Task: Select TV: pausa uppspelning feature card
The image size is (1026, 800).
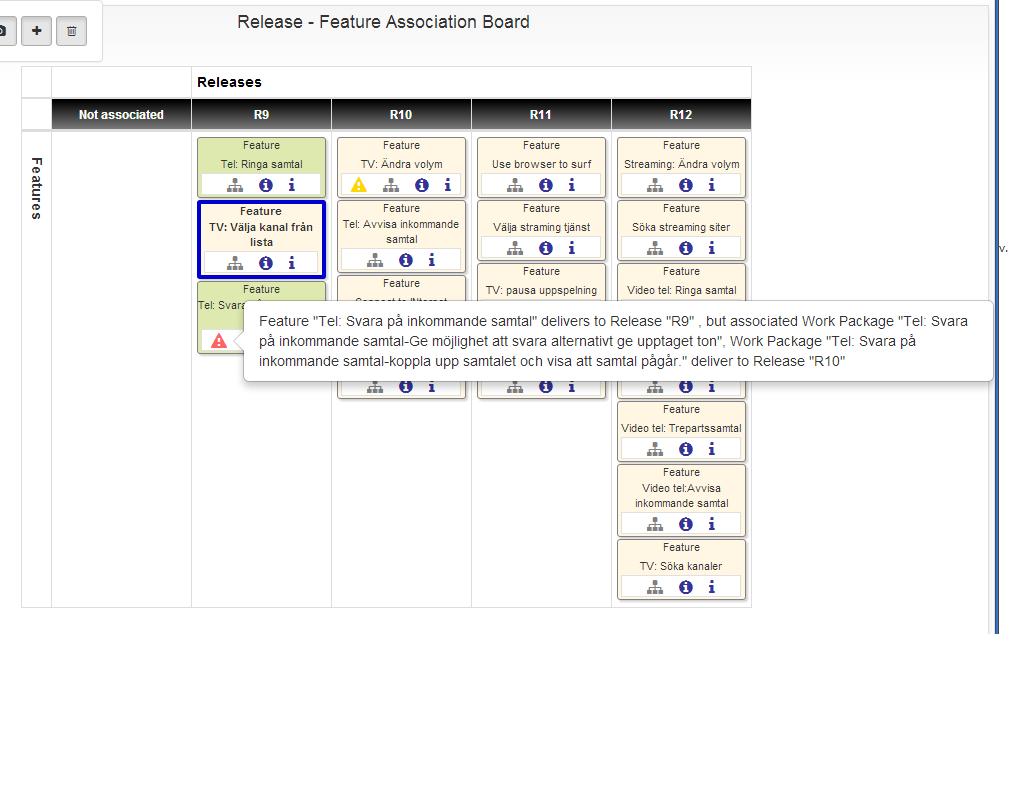Action: (541, 283)
